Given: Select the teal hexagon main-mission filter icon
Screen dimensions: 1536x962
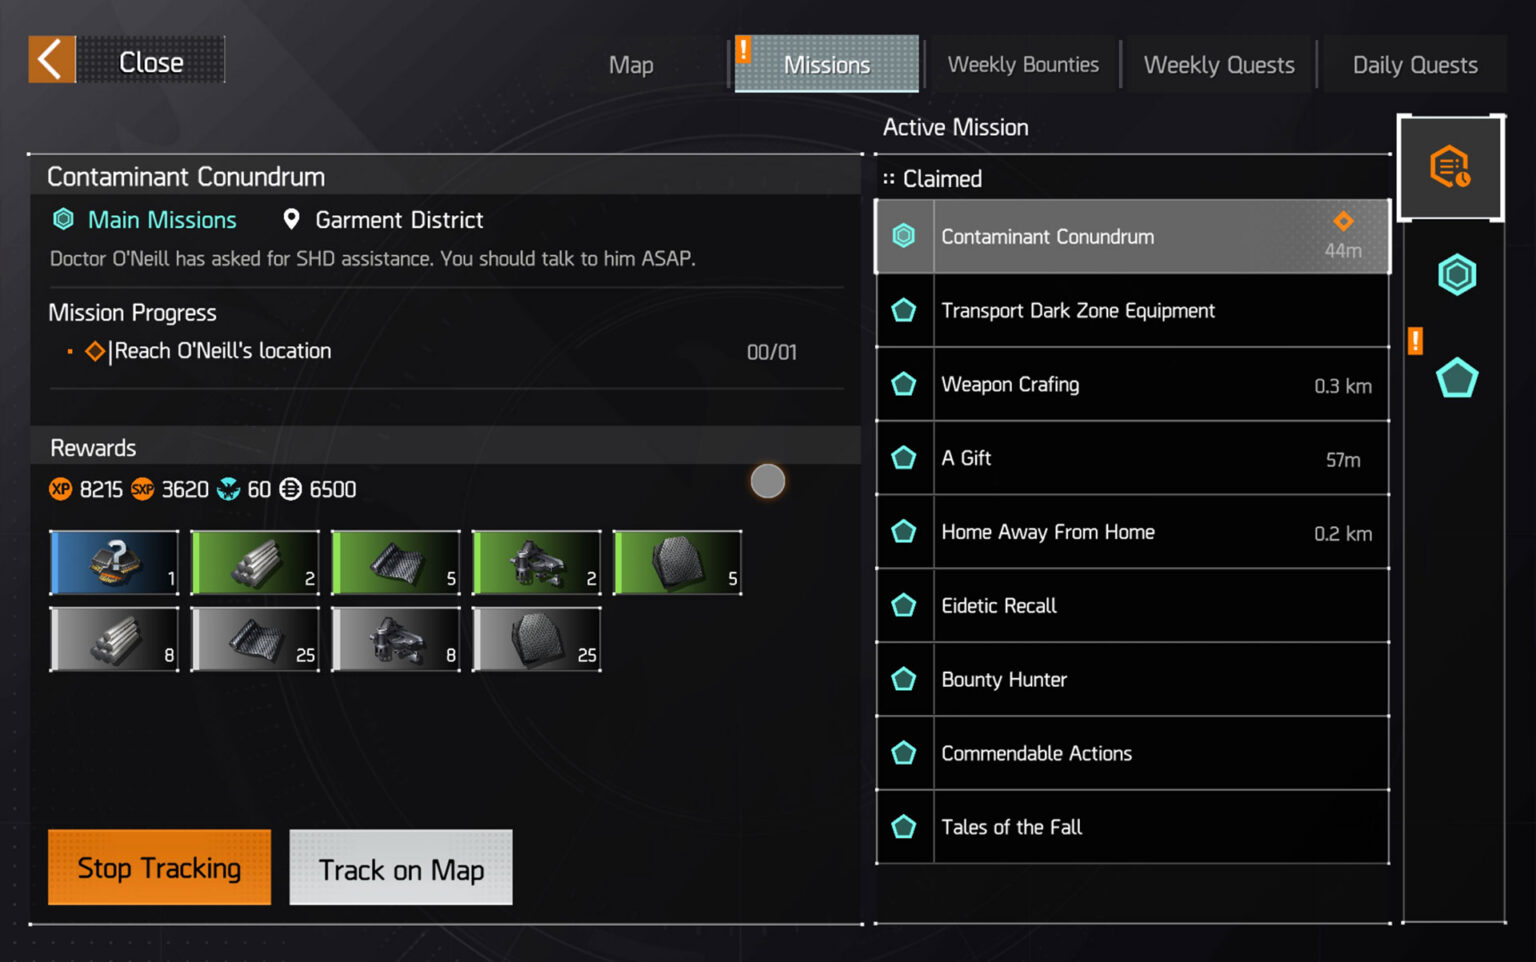Looking at the screenshot, I should (x=1457, y=275).
